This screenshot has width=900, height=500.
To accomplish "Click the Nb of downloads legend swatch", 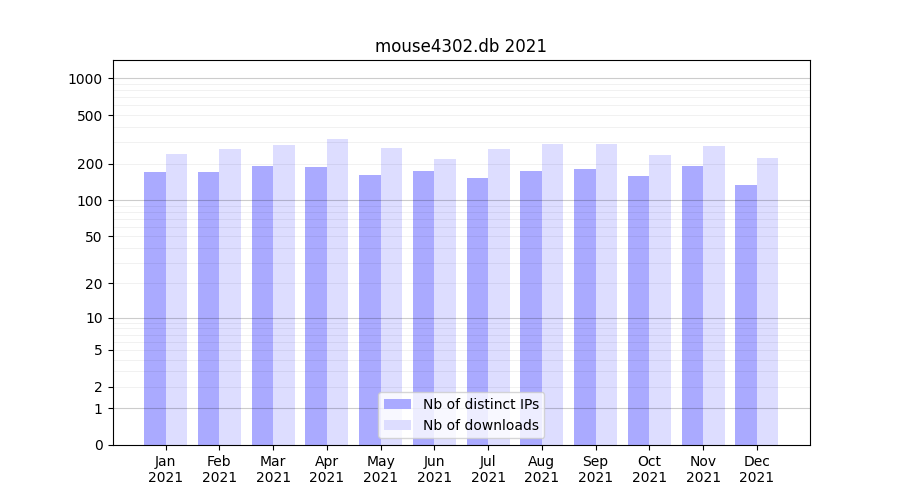I will point(397,425).
